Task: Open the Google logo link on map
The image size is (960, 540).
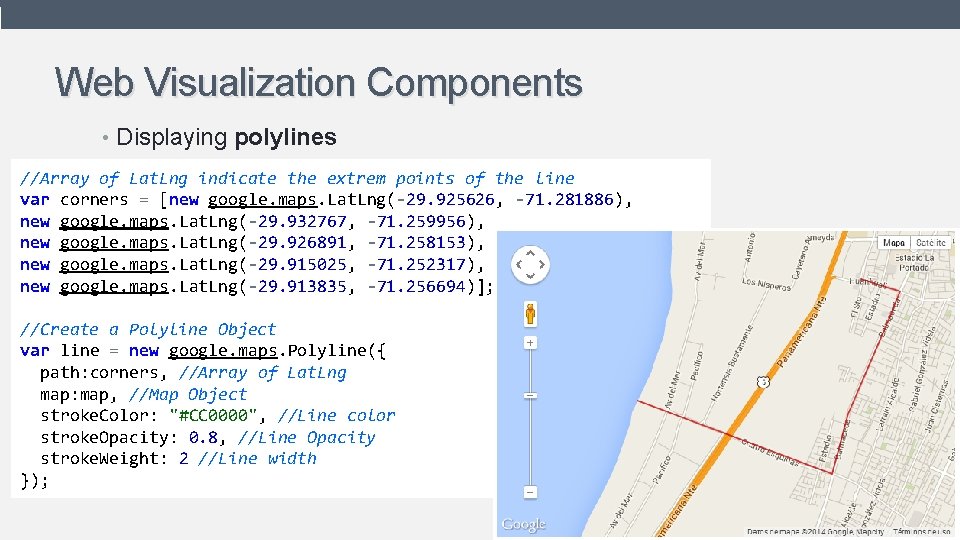Action: tap(523, 524)
